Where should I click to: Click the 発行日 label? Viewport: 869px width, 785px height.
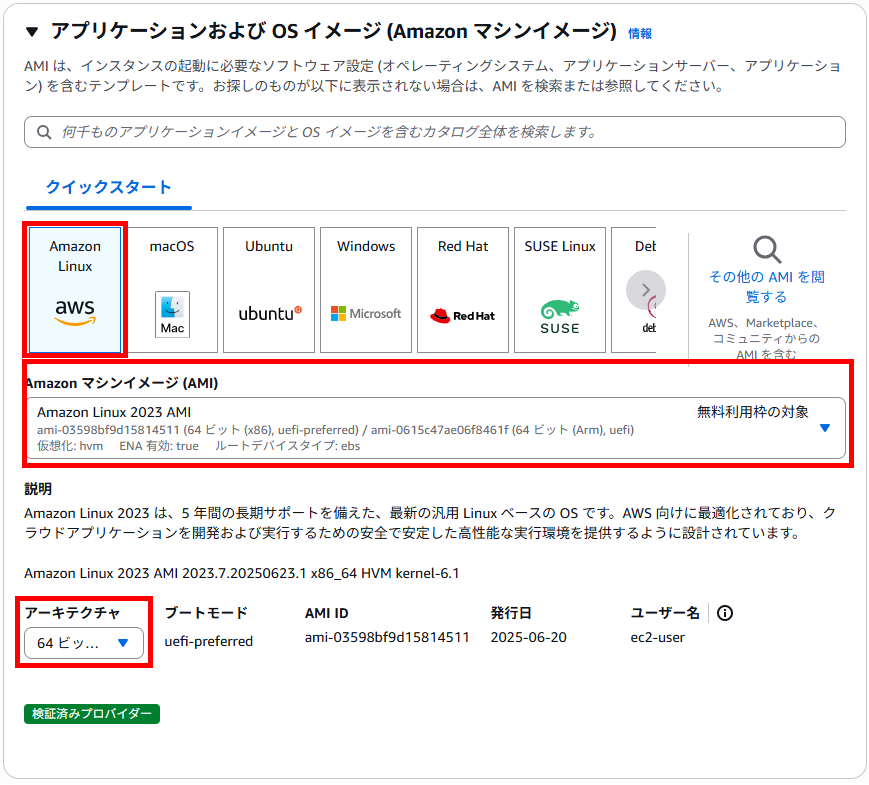[510, 613]
